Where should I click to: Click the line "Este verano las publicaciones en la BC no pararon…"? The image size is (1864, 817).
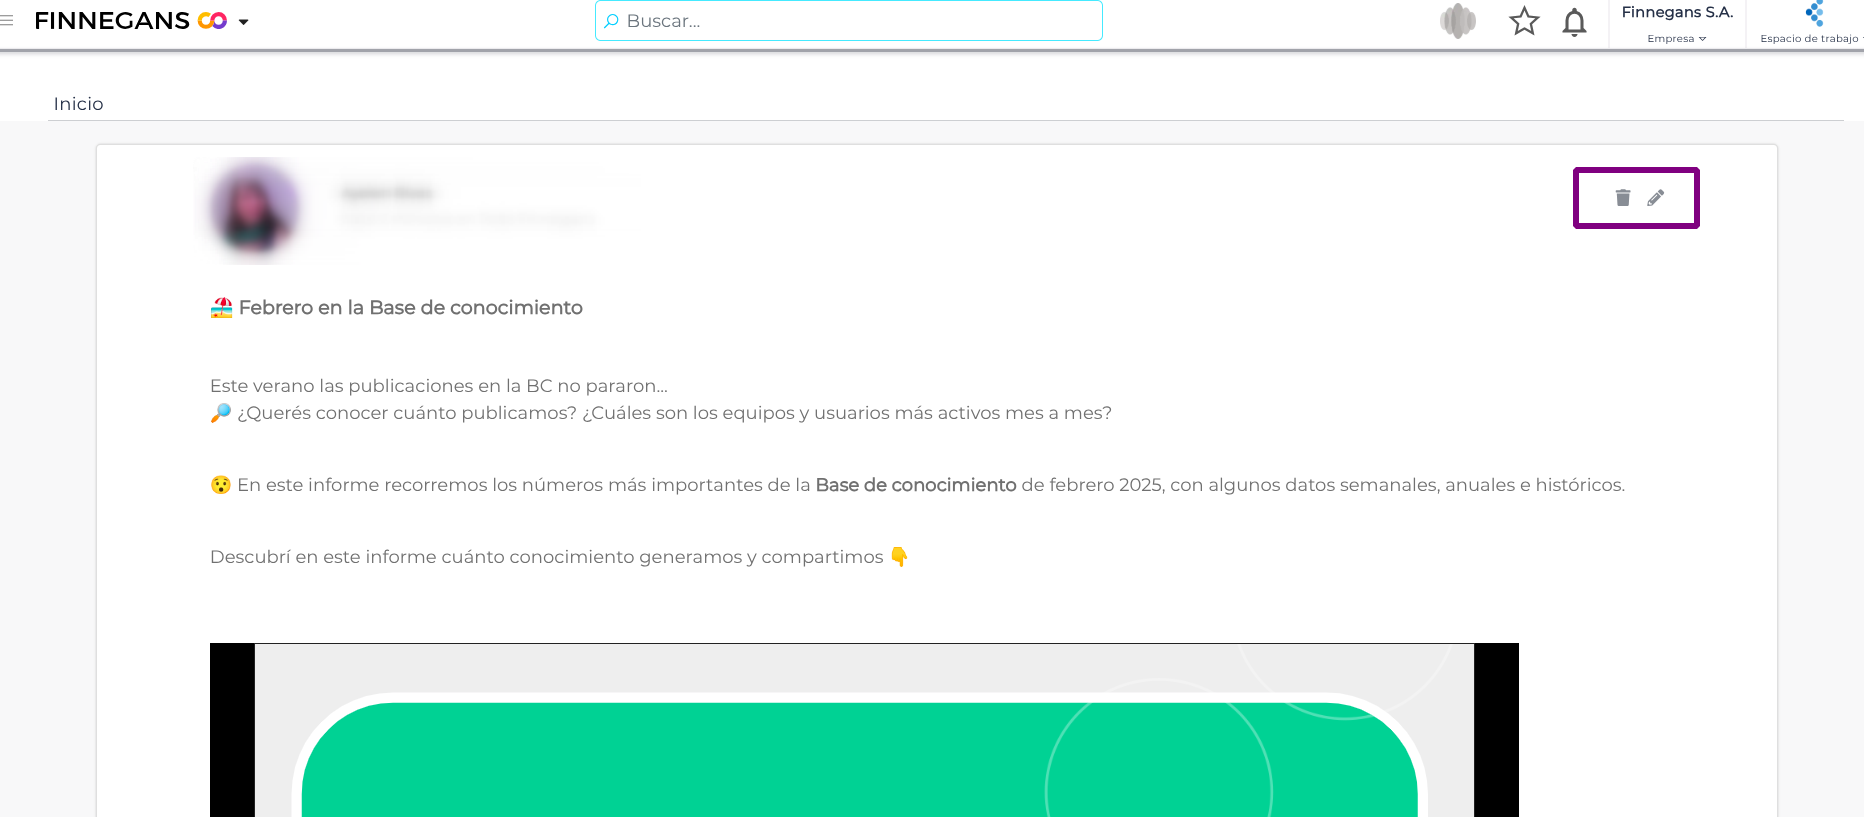coord(439,386)
